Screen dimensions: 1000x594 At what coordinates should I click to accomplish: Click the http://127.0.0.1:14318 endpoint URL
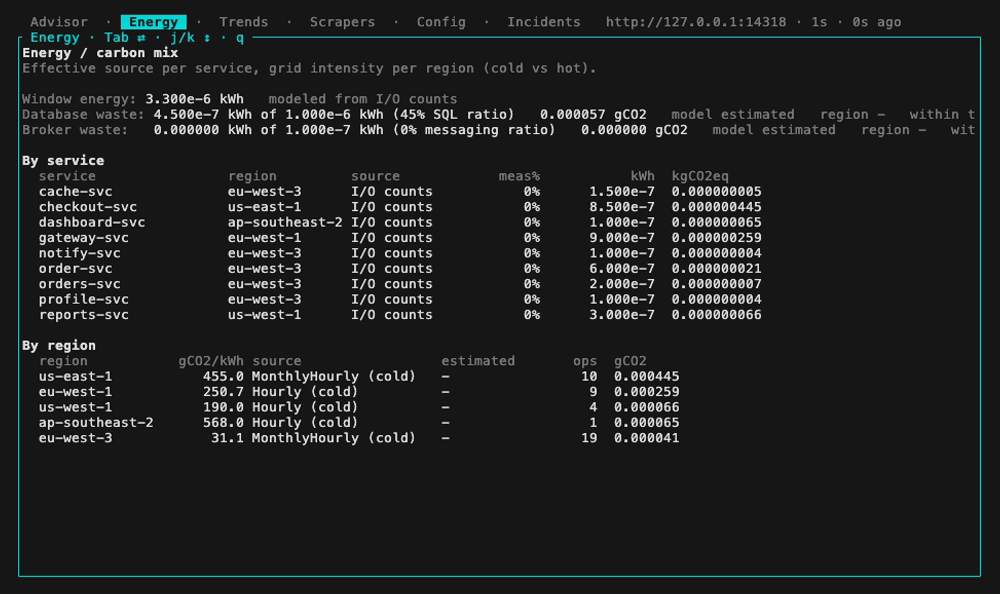696,22
